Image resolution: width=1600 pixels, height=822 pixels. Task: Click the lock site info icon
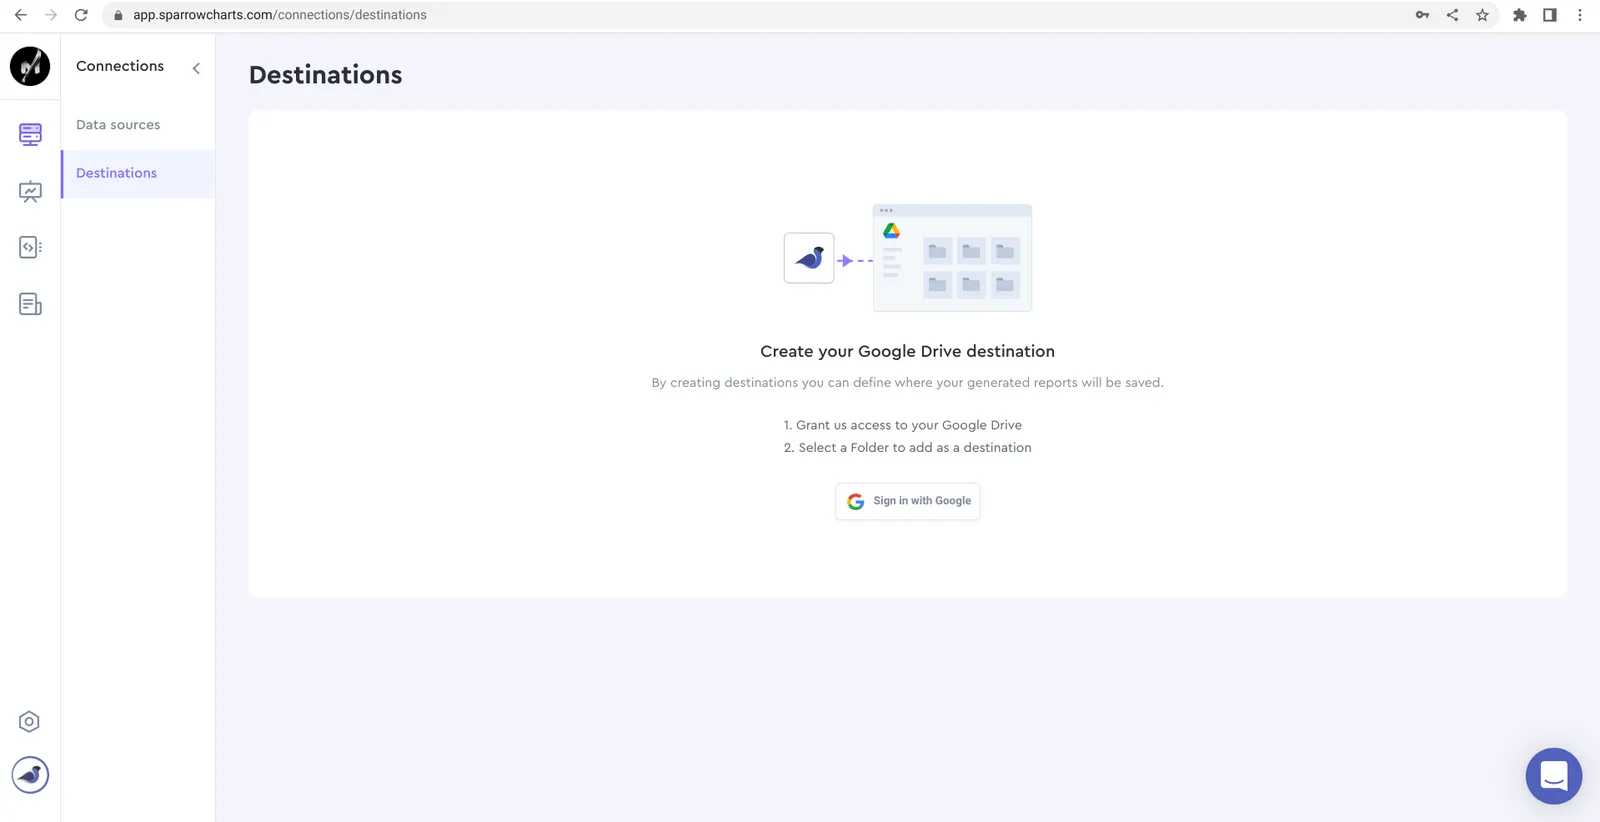(x=118, y=15)
